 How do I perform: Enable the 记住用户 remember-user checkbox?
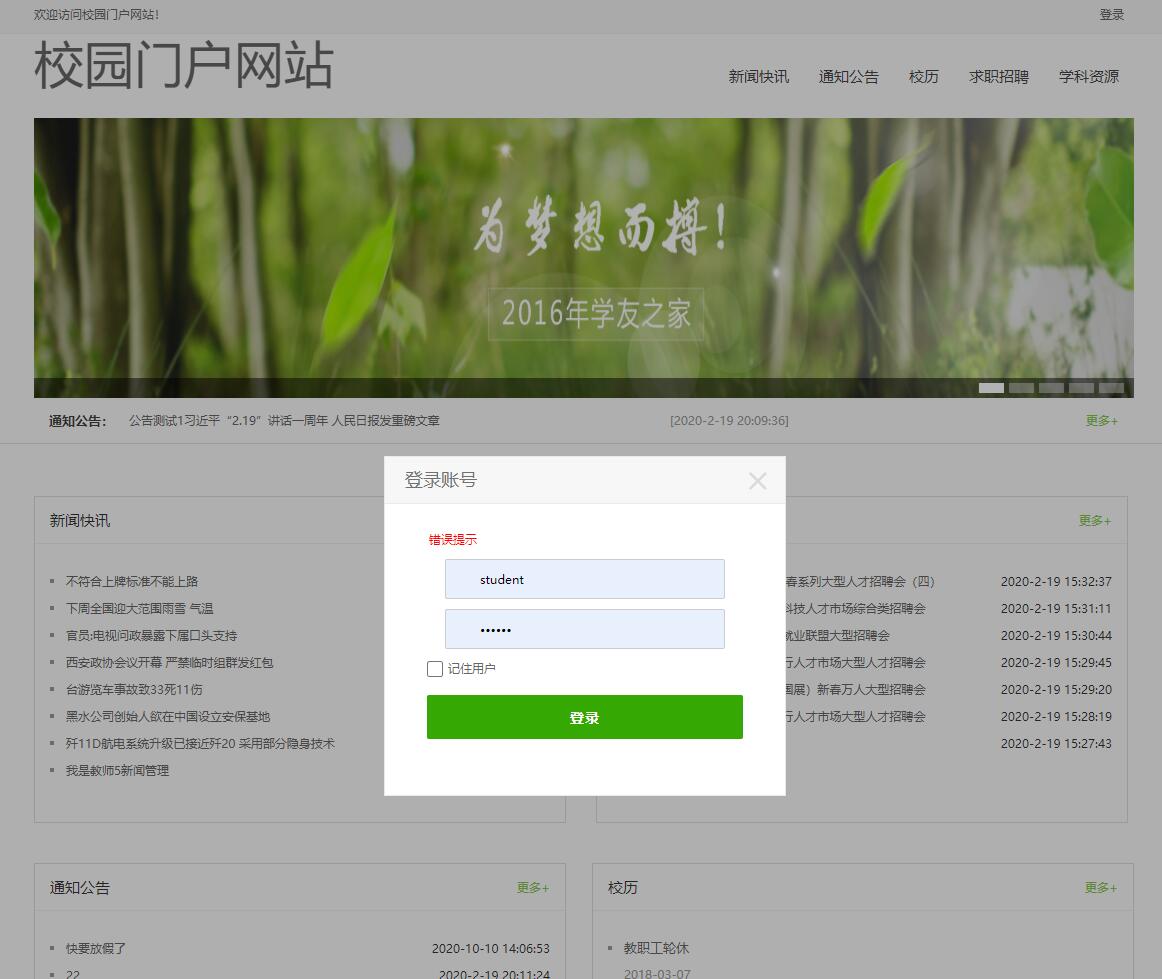pyautogui.click(x=434, y=668)
